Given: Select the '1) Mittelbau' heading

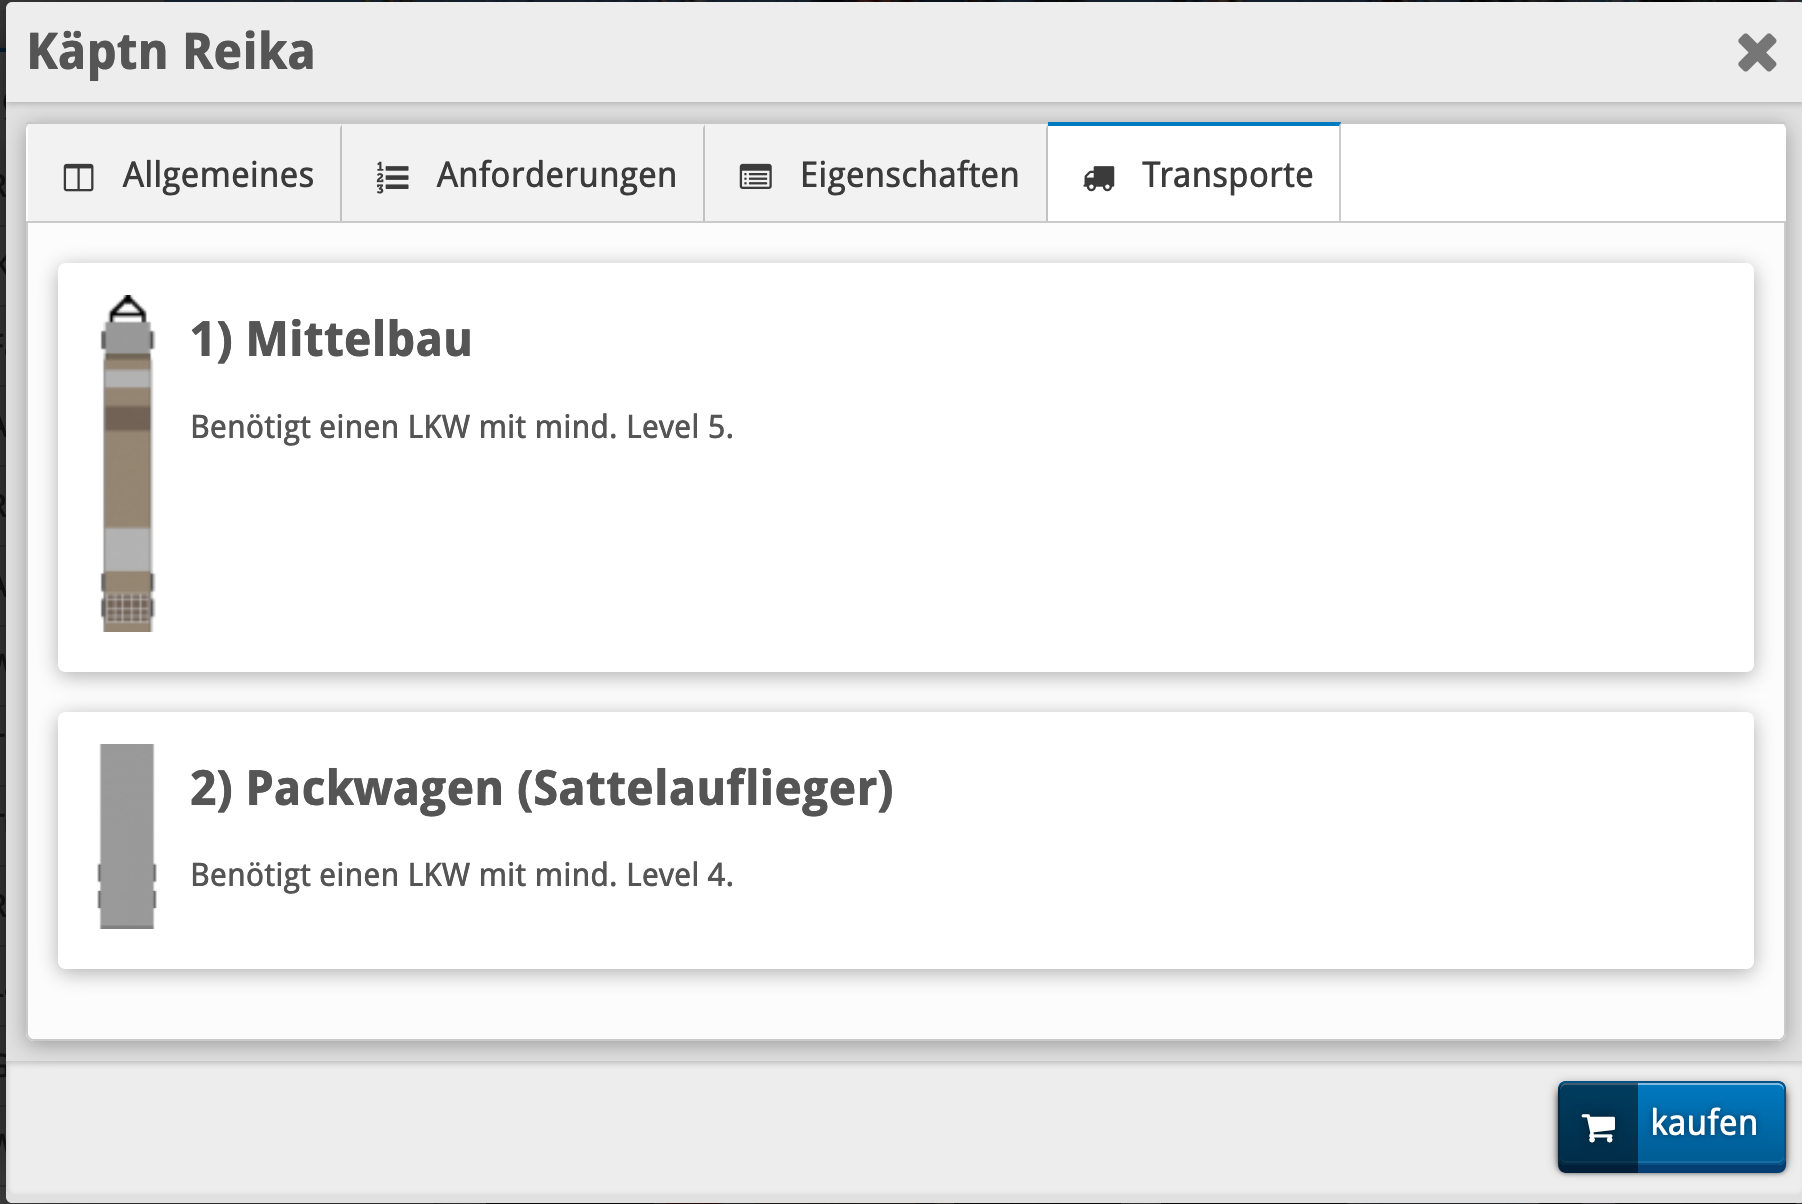Looking at the screenshot, I should tap(331, 339).
